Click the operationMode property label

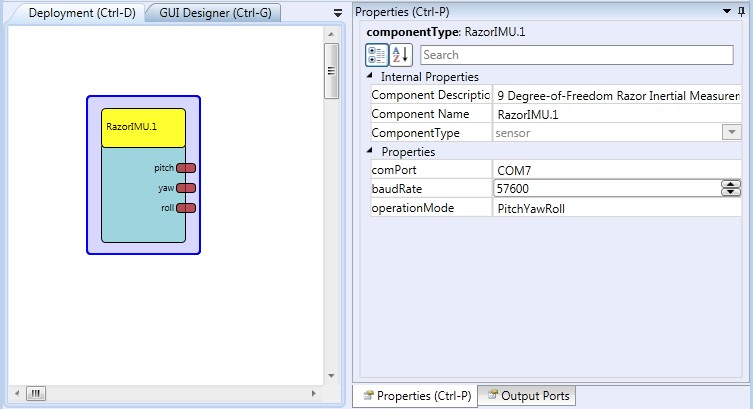click(x=413, y=208)
